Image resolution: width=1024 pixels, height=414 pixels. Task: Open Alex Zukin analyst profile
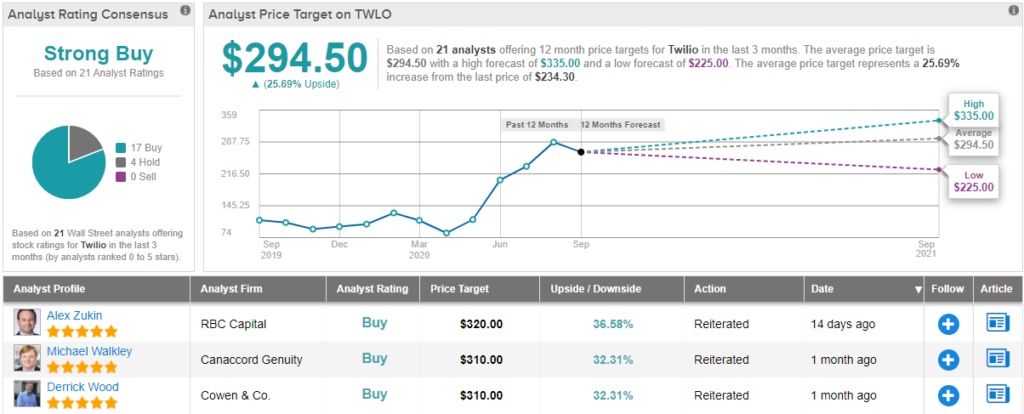[74, 315]
